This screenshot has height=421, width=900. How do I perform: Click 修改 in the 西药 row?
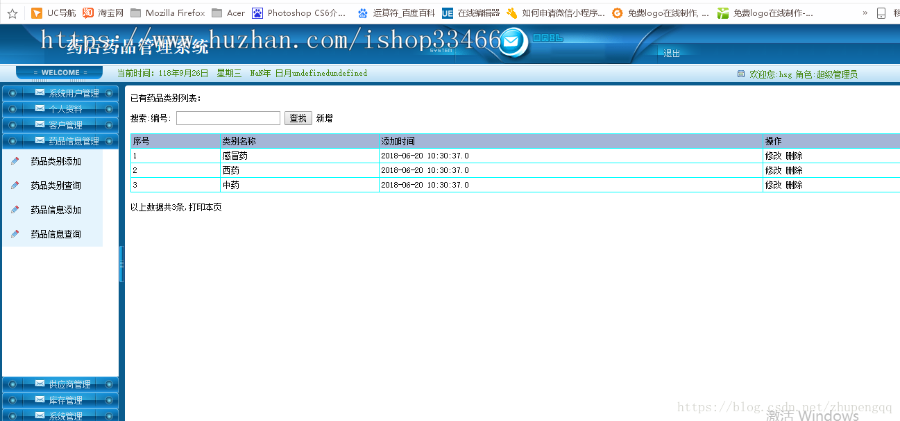[773, 171]
